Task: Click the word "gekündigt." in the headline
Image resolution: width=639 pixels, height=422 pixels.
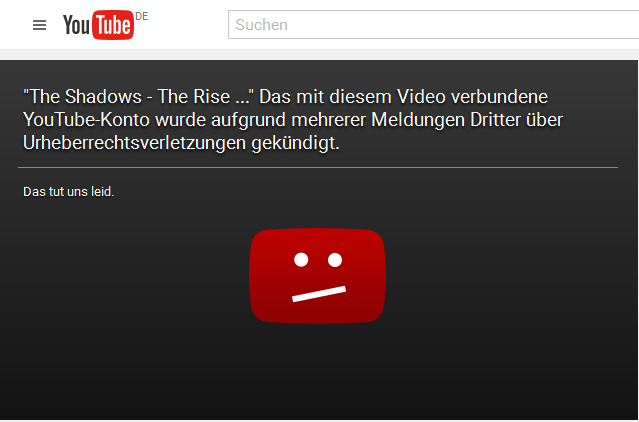Action: click(x=295, y=144)
